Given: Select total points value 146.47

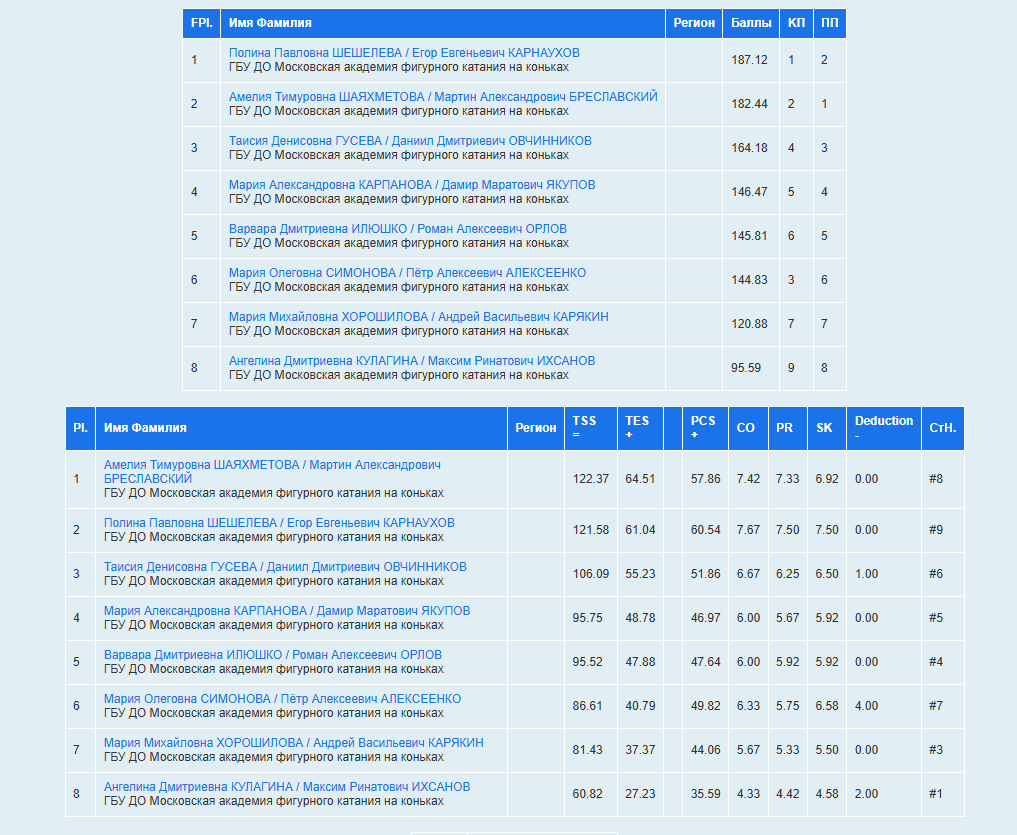Looking at the screenshot, I should pos(749,192).
